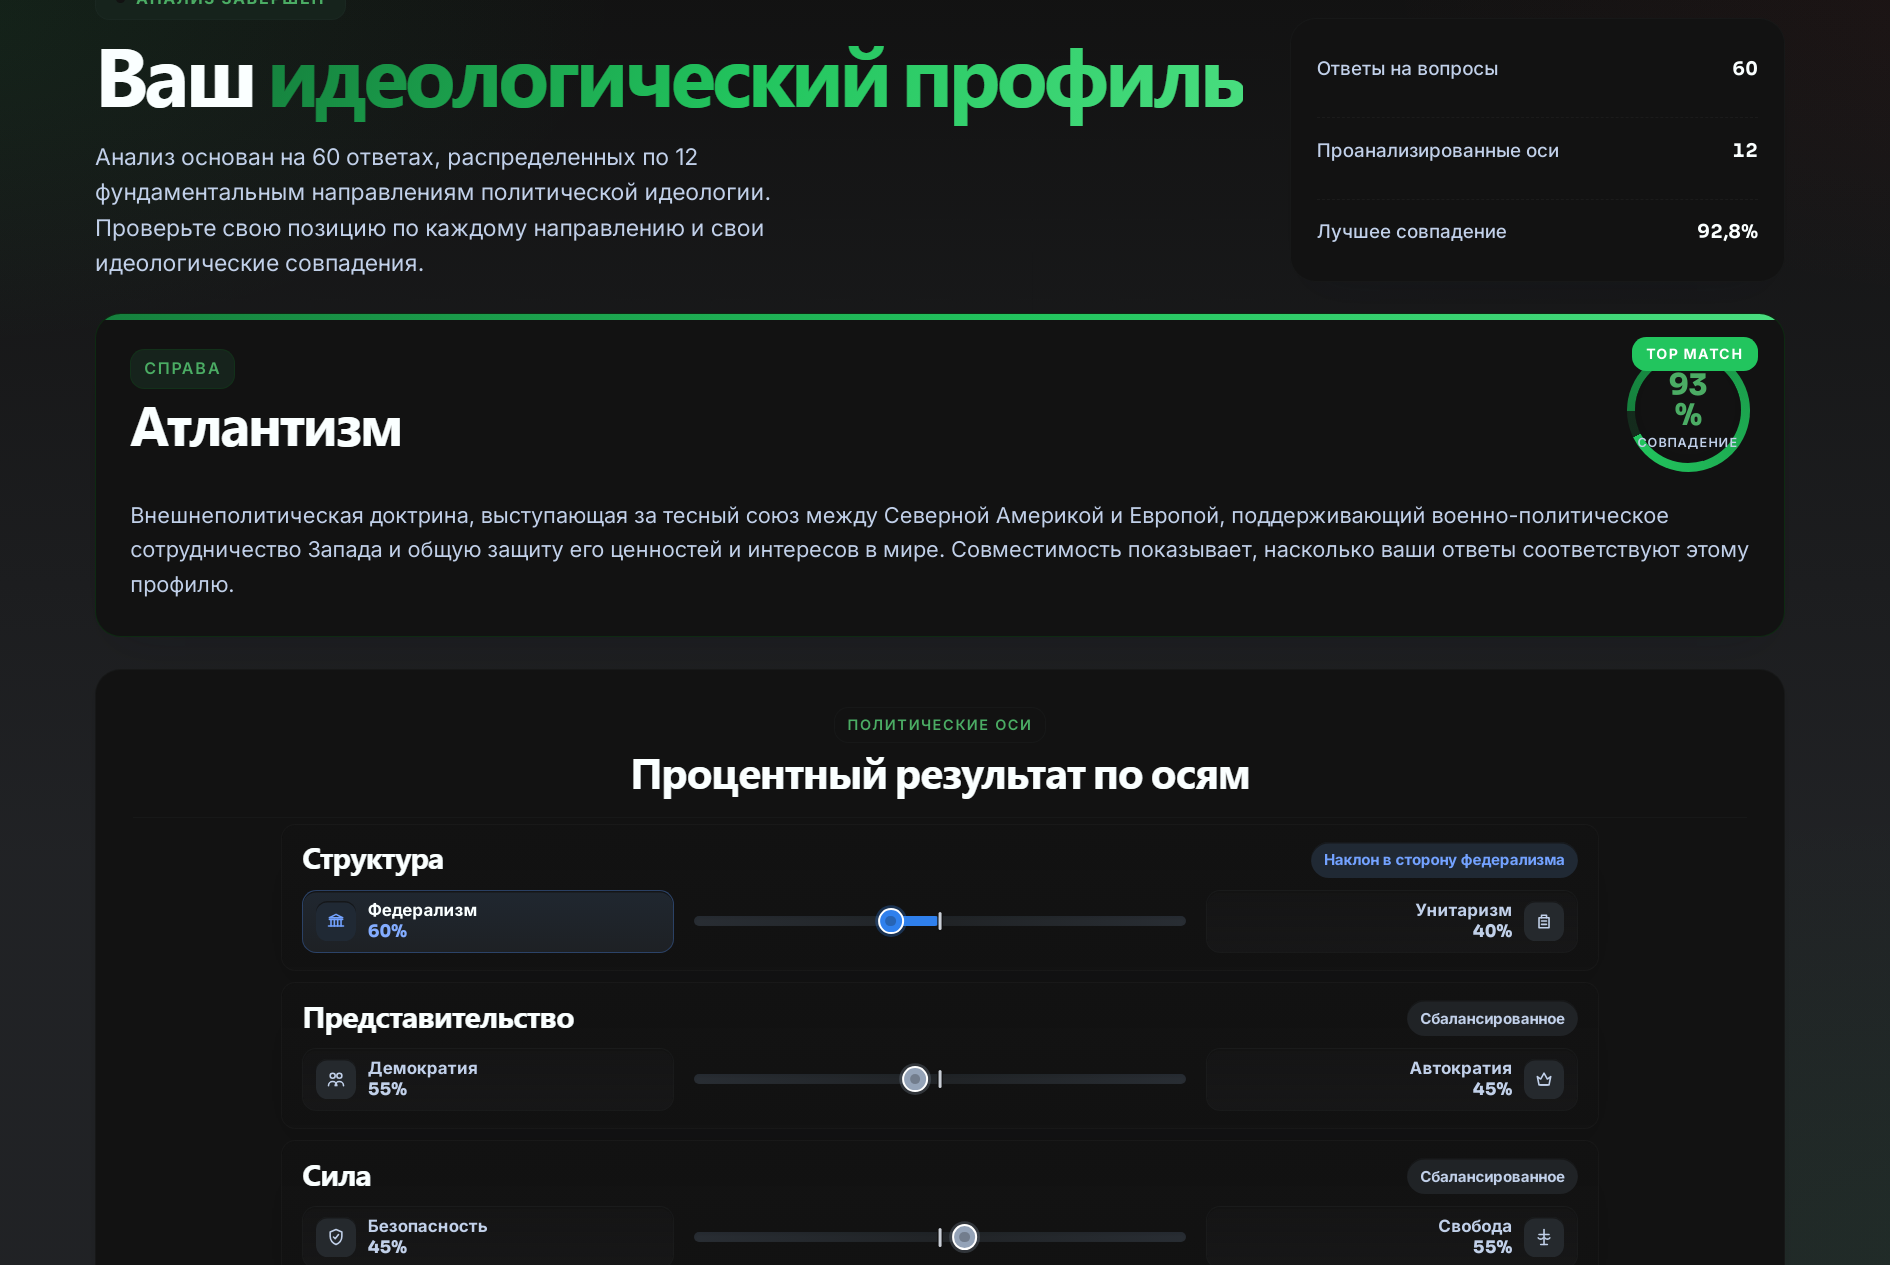Click the Unitarism clipboard icon

[1544, 921]
